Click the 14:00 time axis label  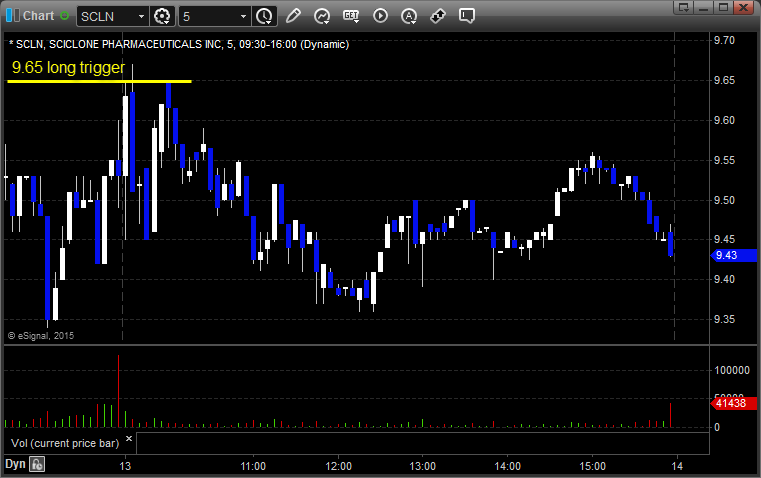(508, 466)
